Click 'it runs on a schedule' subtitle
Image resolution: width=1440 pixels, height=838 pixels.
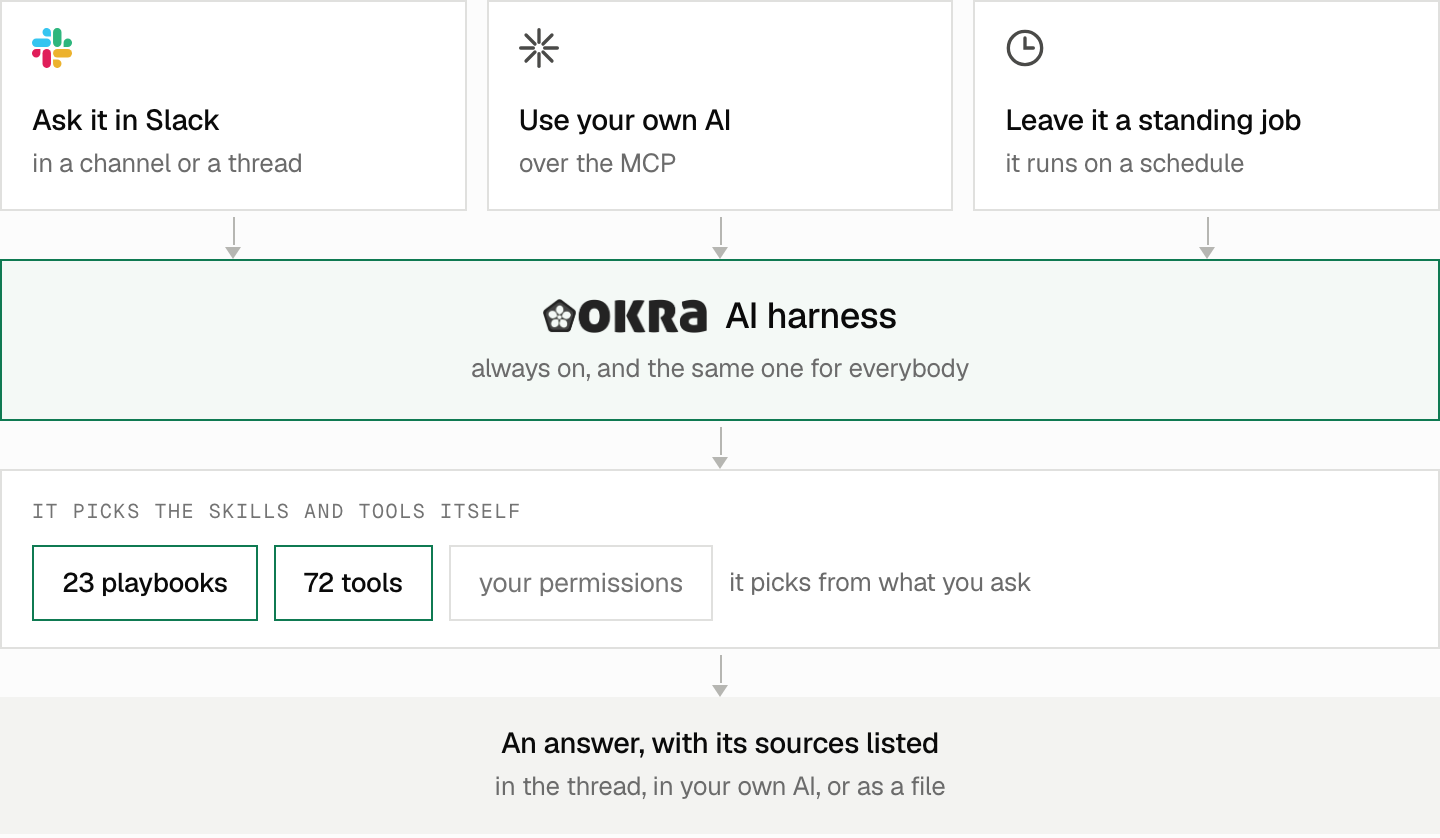pos(1125,163)
